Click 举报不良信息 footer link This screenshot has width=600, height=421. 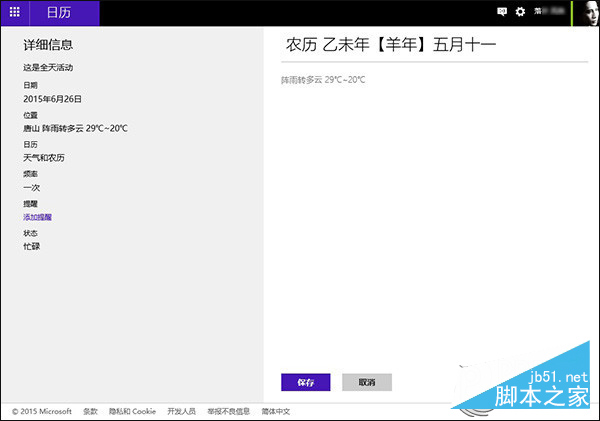pos(228,411)
